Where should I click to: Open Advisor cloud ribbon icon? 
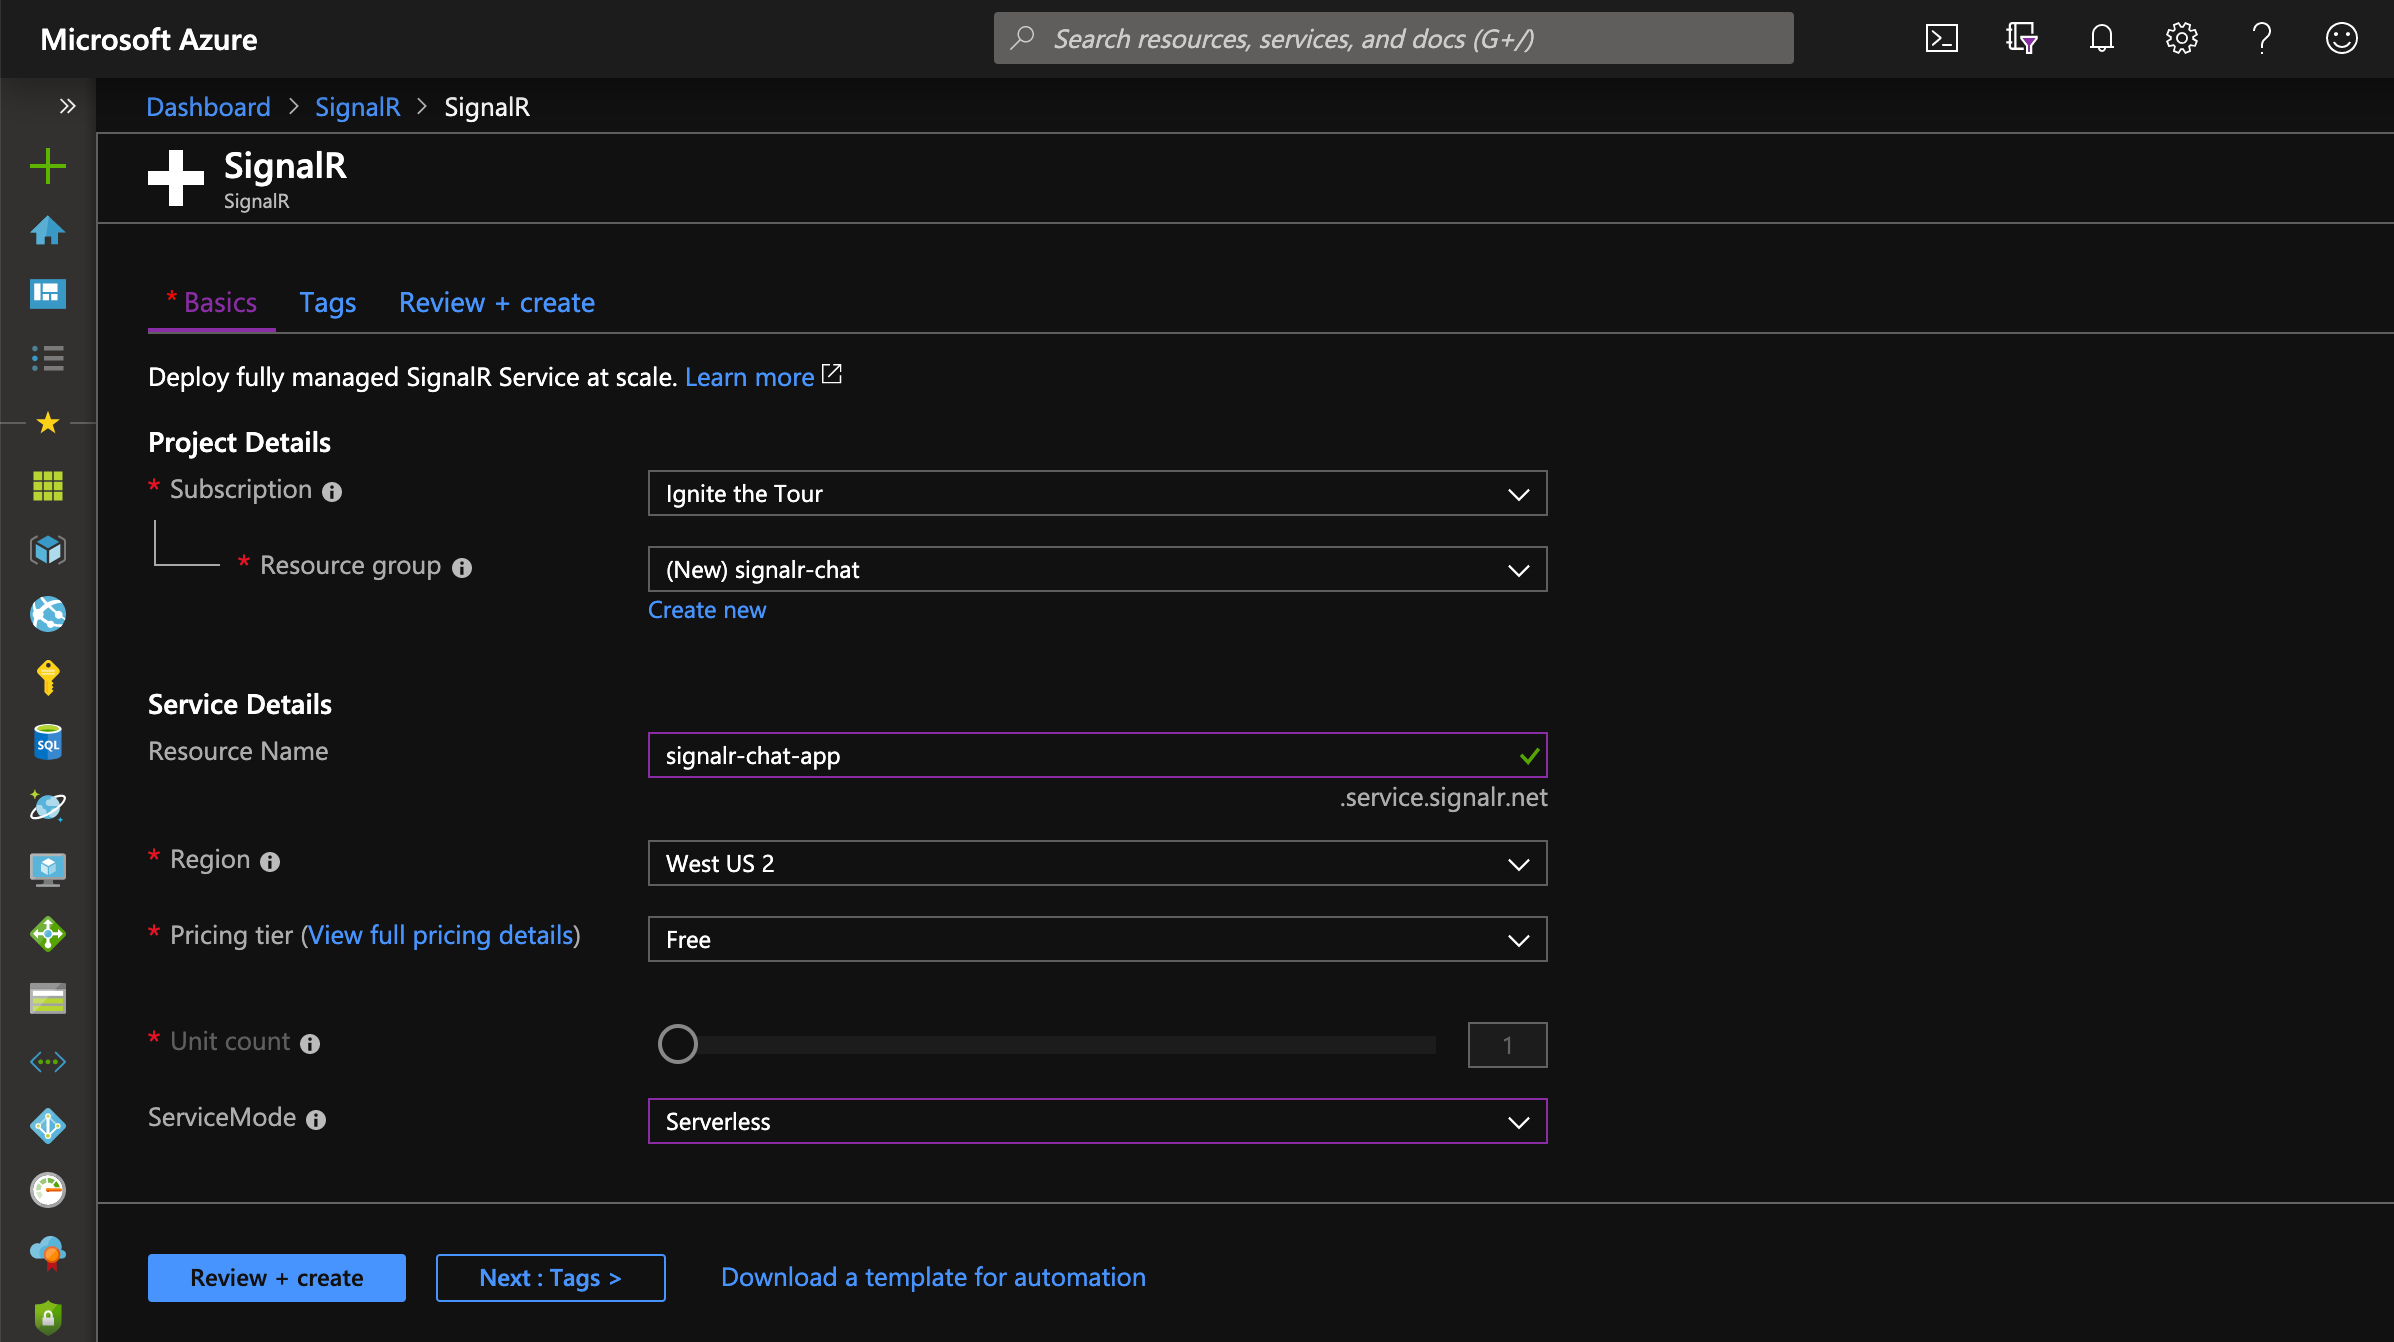coord(48,1254)
